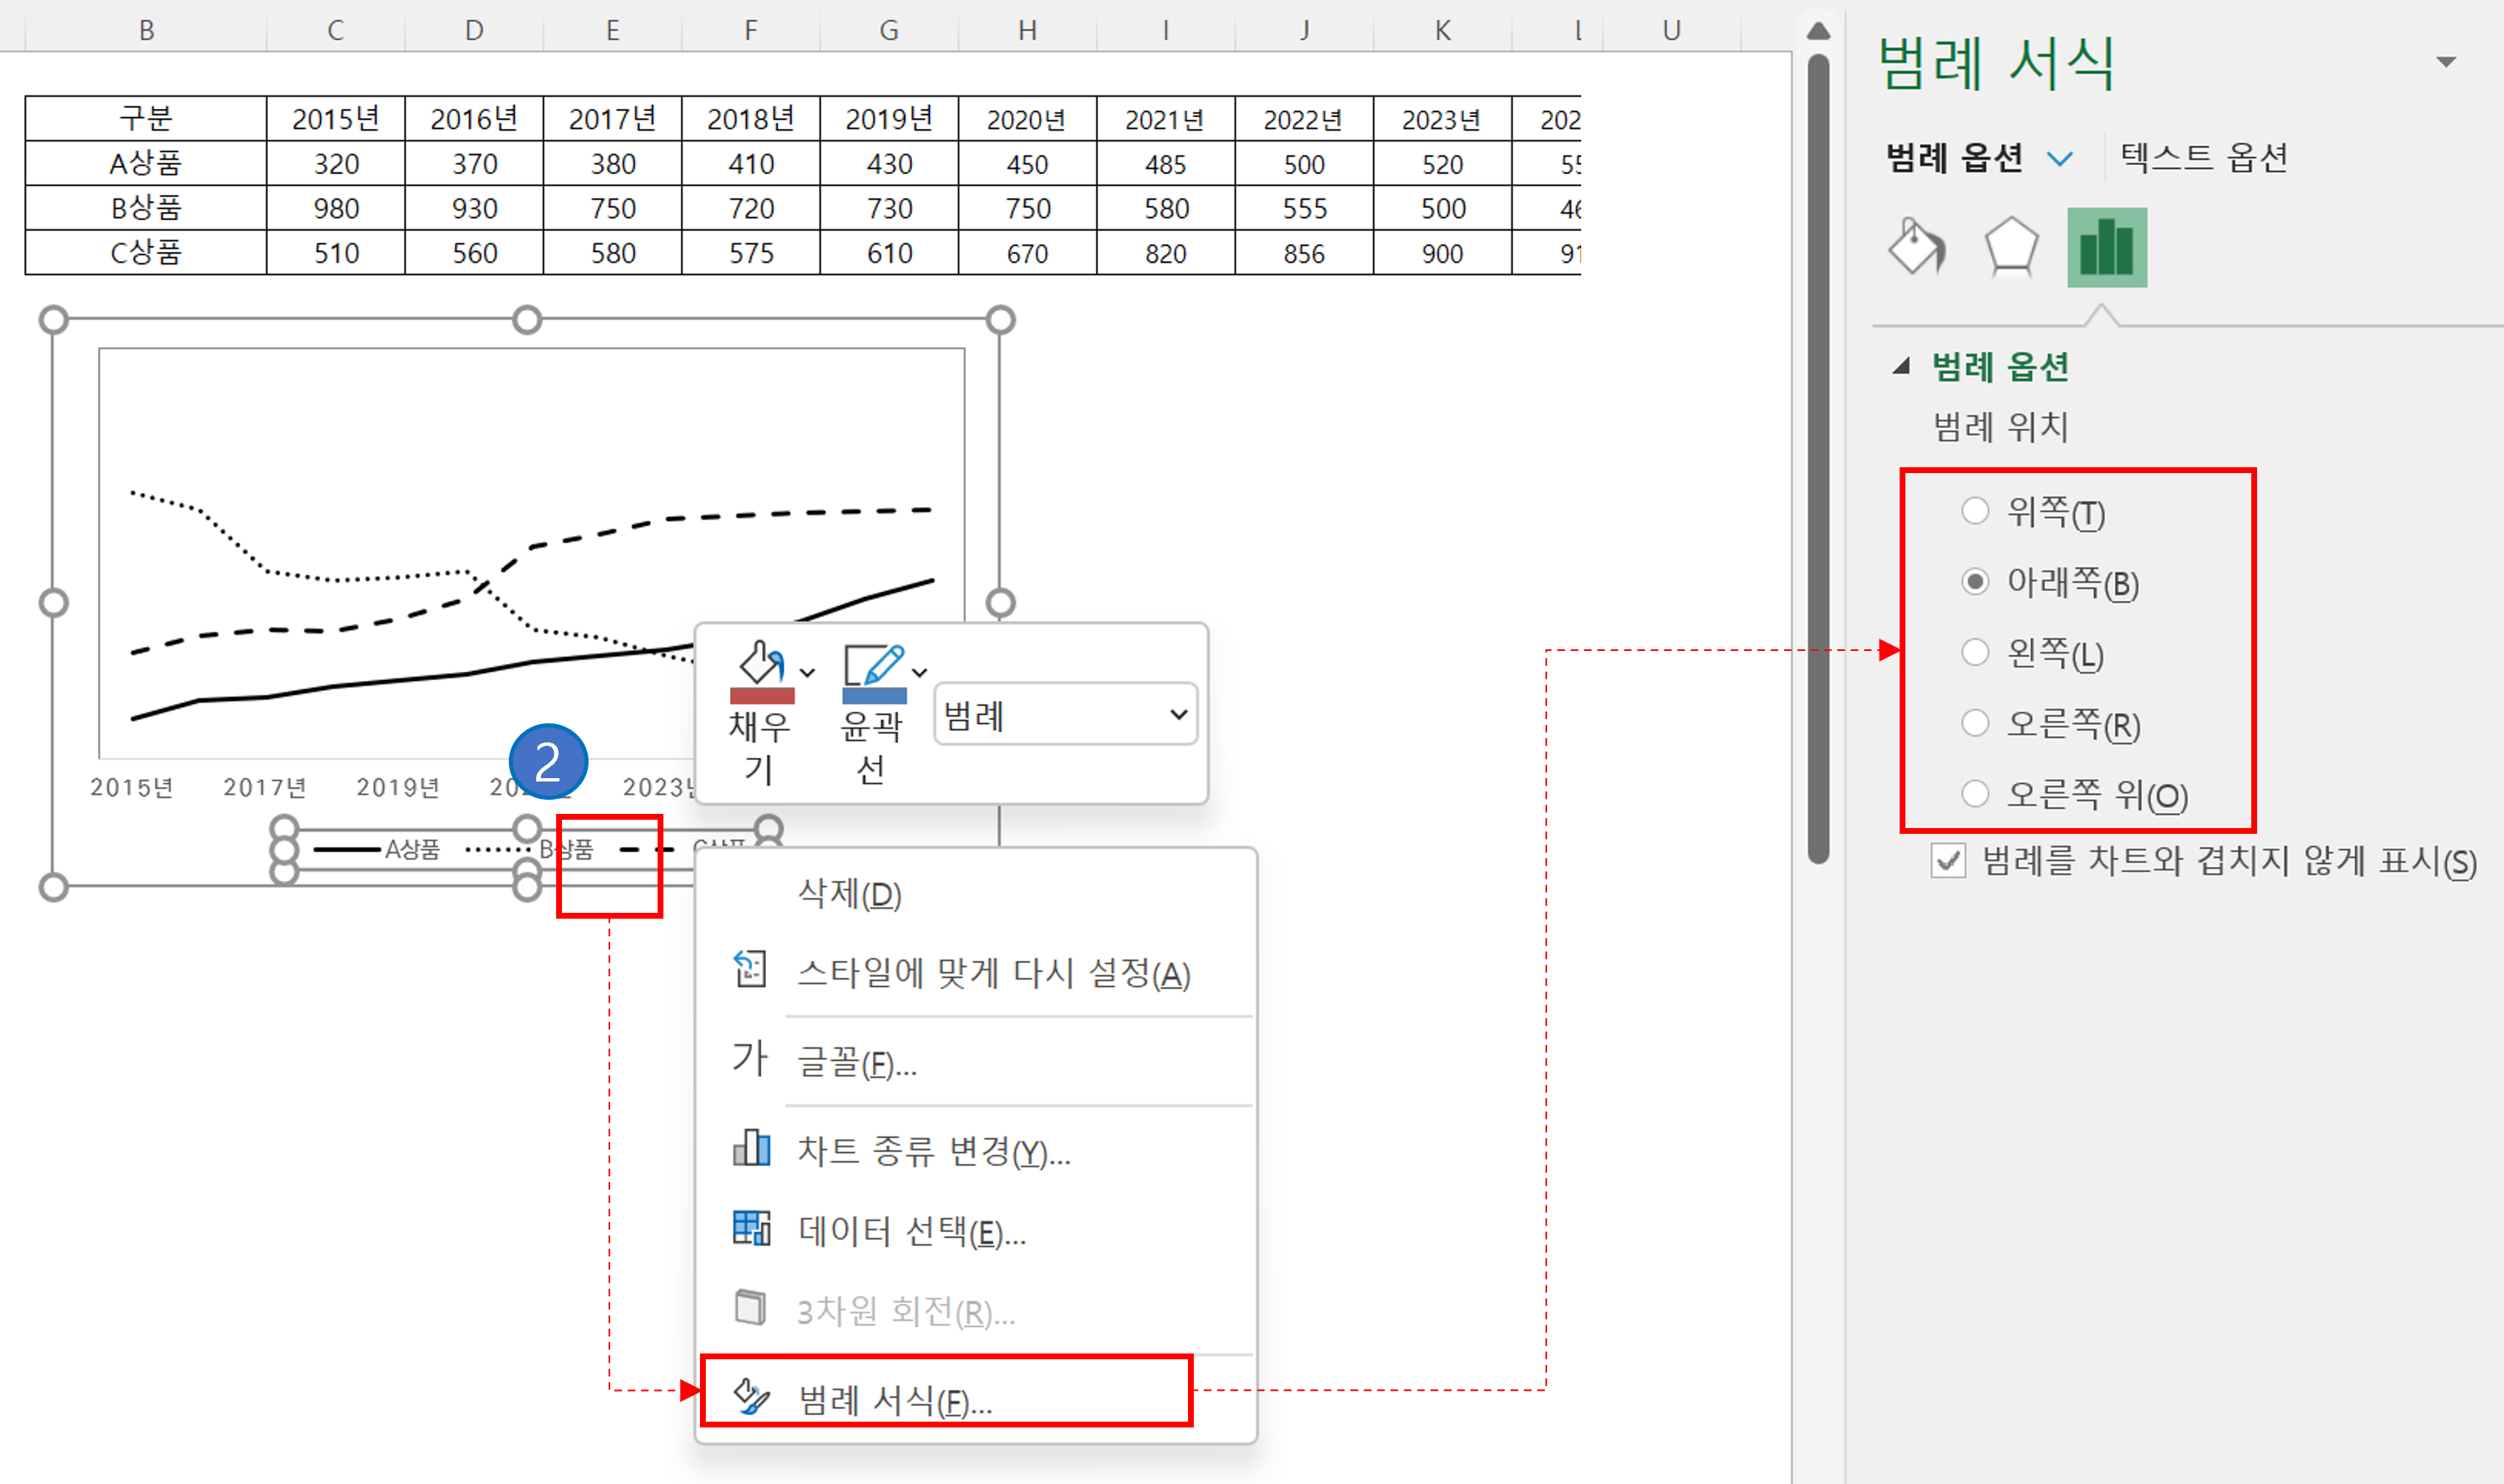Select the 위쪽(T) legend position
2504x1484 pixels.
coord(1975,511)
